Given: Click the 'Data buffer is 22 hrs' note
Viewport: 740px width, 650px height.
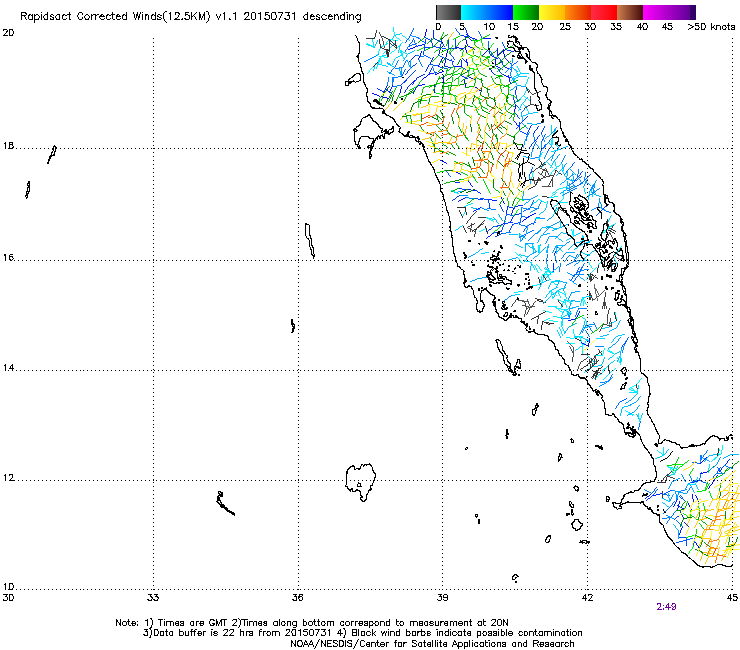Looking at the screenshot, I should pos(362,633).
